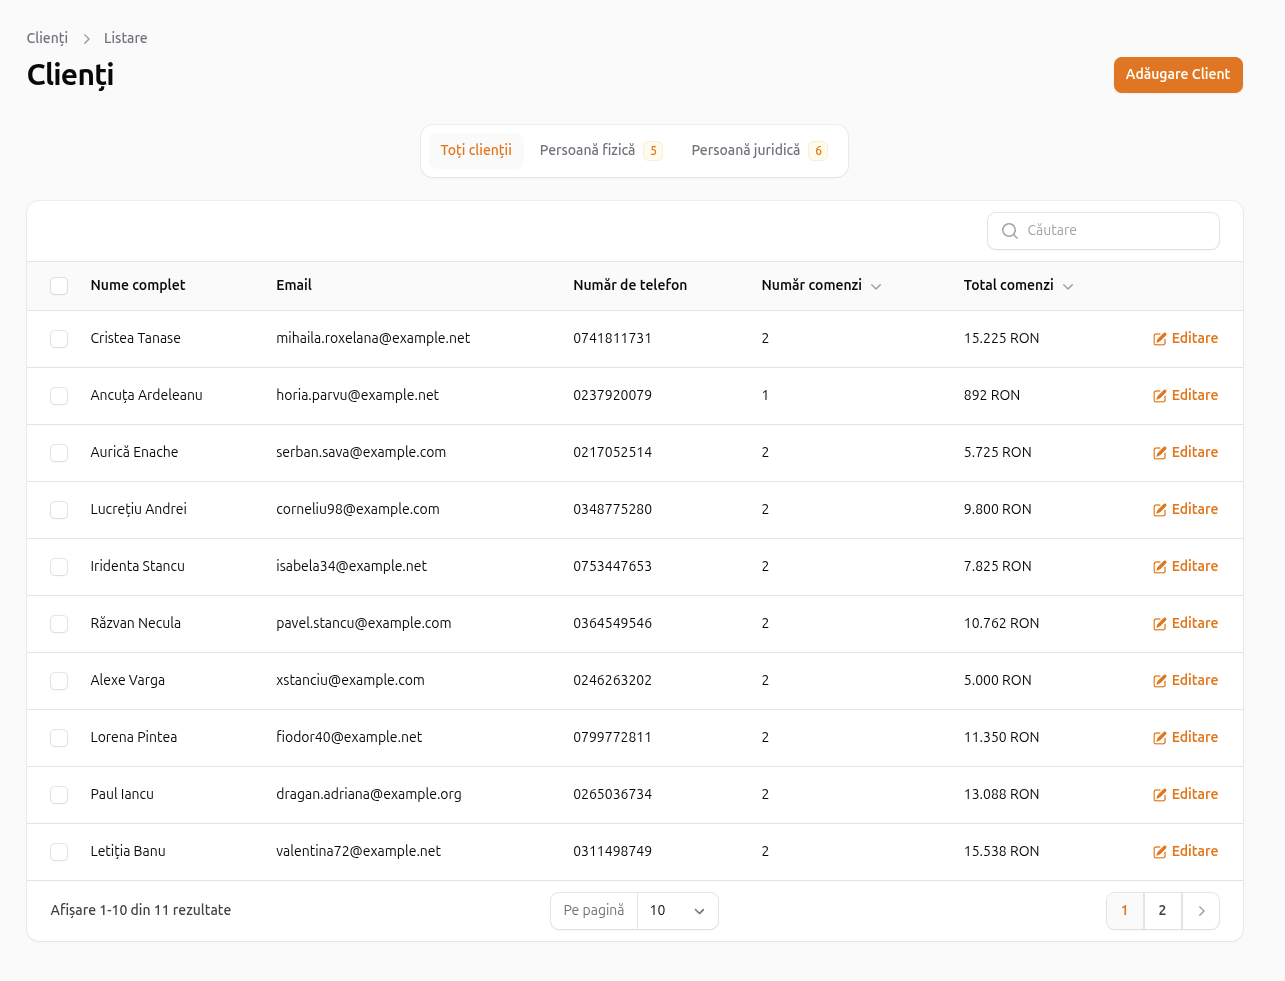Switch to the Persoană fizică tab
The height and width of the screenshot is (981, 1285).
599,151
